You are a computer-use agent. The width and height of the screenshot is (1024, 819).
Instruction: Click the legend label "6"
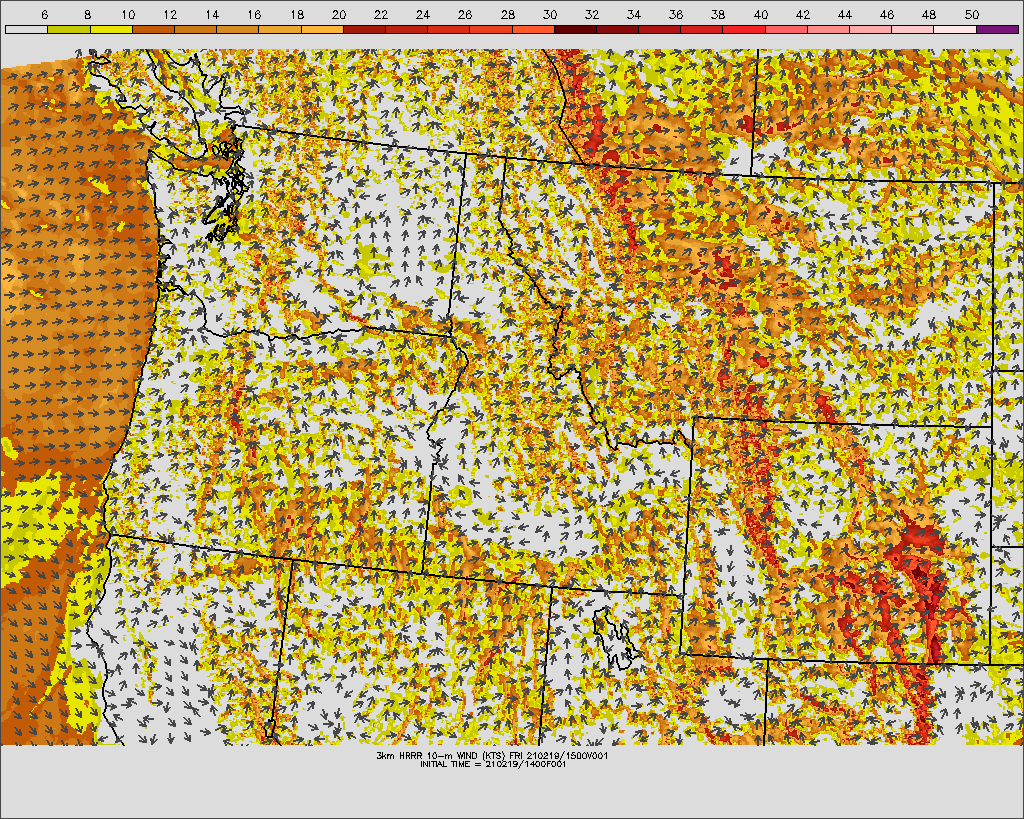44,14
